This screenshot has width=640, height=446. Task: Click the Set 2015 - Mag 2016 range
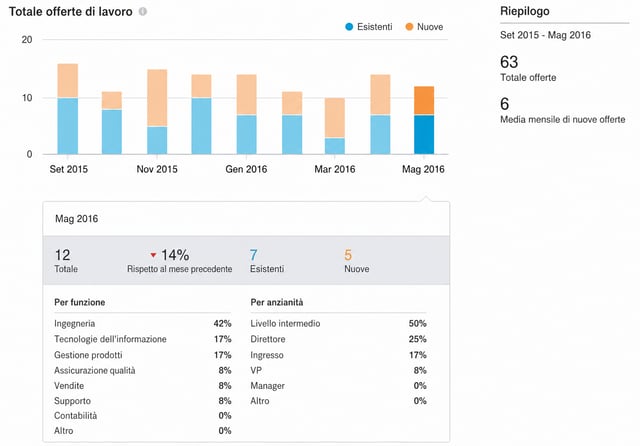tap(545, 35)
